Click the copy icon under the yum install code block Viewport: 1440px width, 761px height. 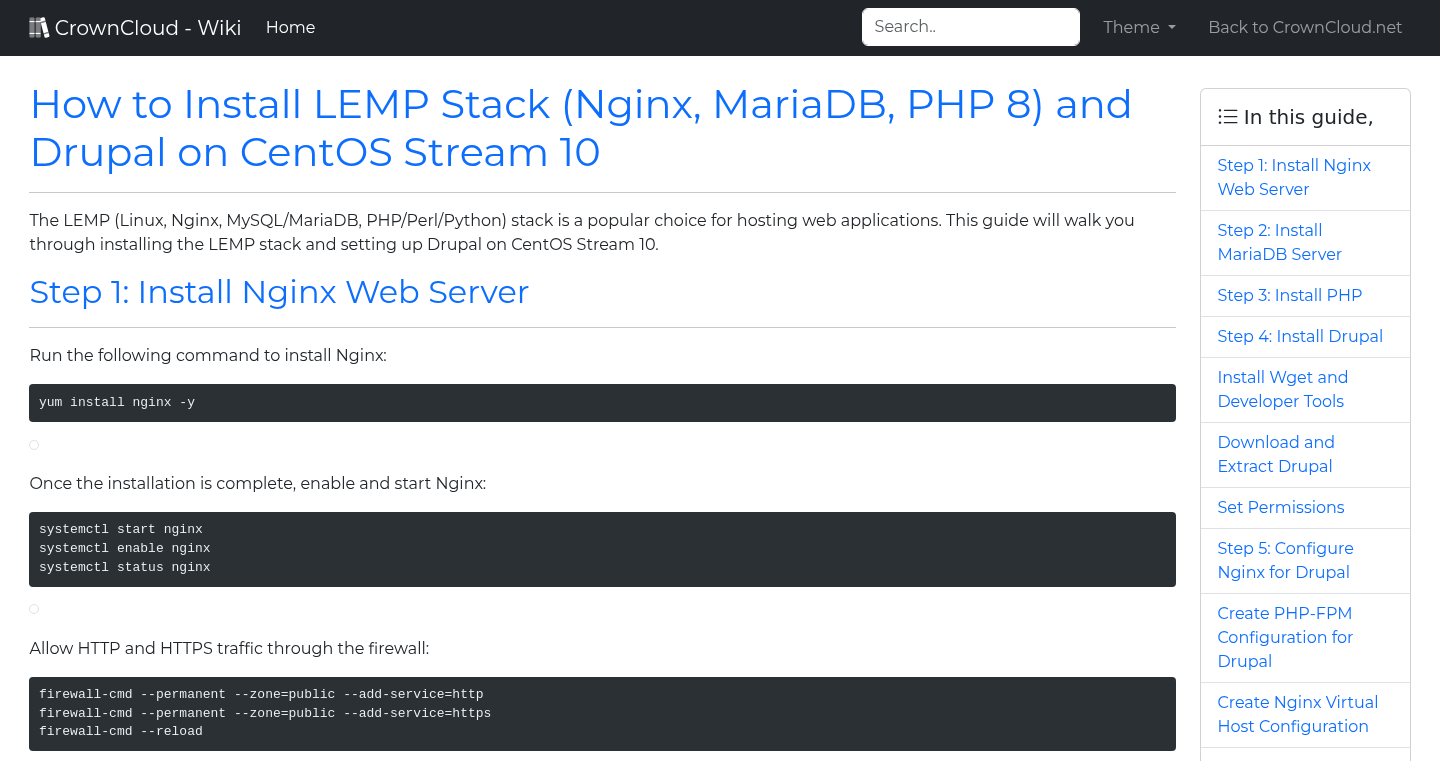(x=33, y=444)
